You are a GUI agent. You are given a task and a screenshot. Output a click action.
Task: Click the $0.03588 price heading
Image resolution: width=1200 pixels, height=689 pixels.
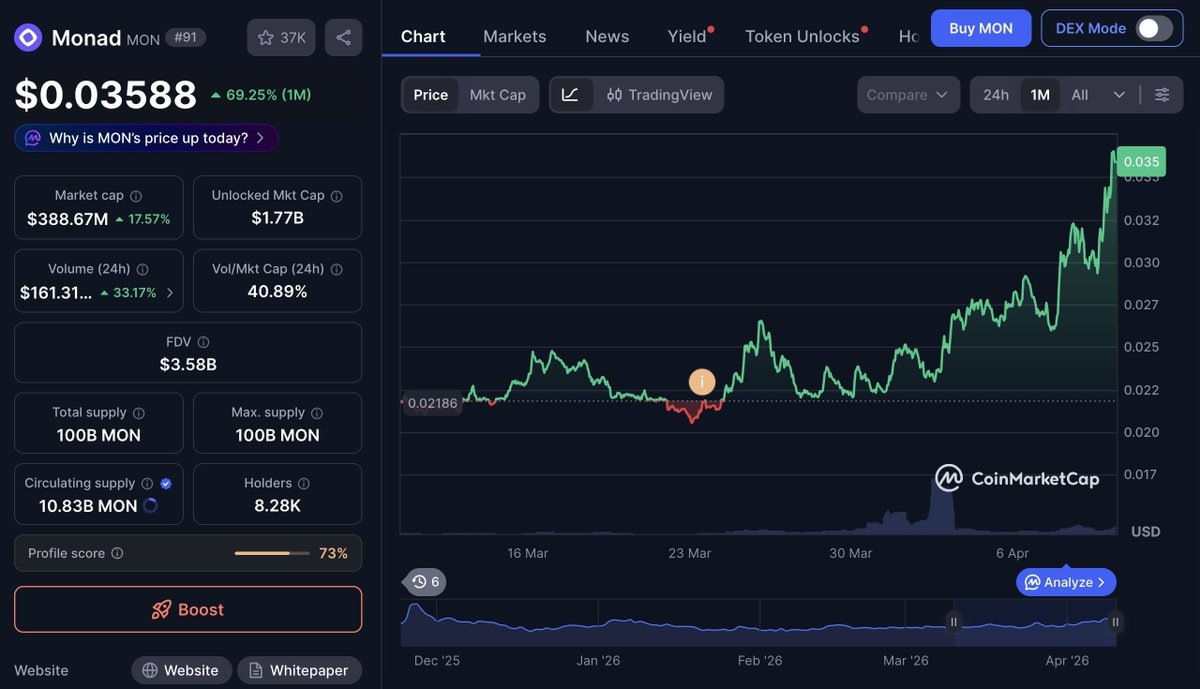pos(106,95)
